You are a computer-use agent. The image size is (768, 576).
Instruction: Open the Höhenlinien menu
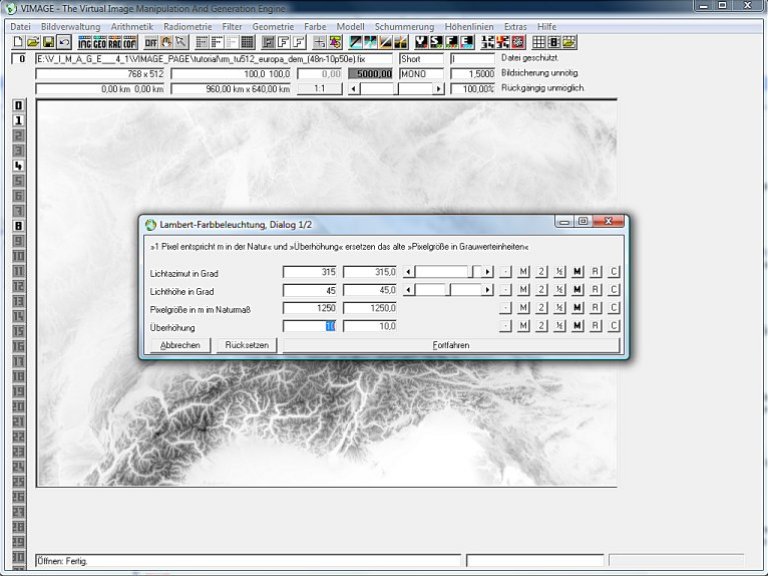pos(469,26)
